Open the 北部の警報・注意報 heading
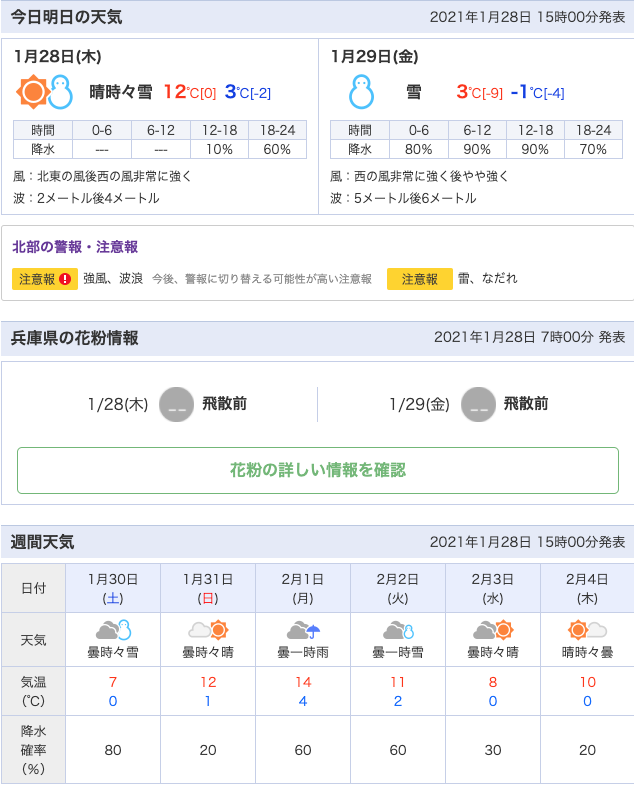 pyautogui.click(x=75, y=246)
